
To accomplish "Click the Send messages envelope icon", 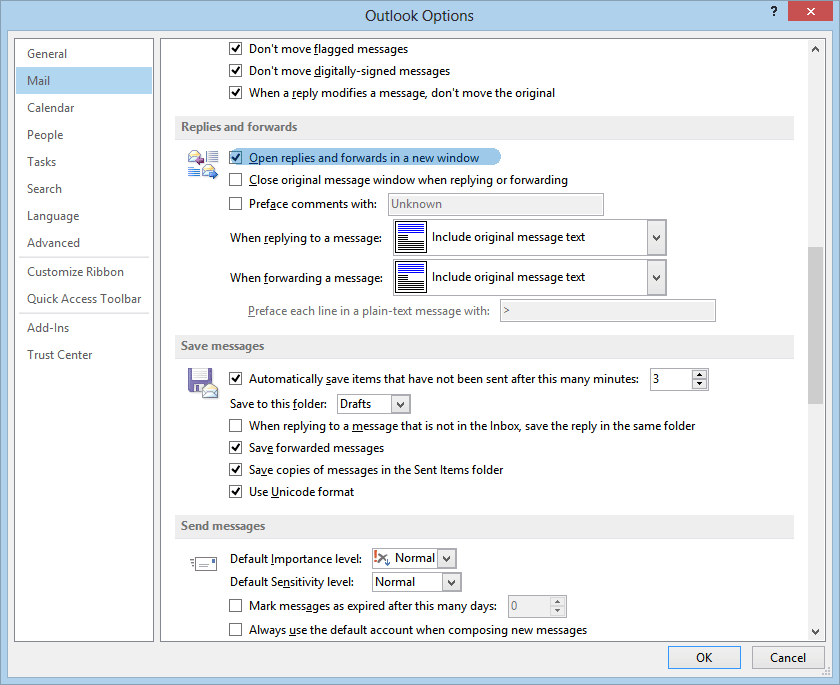I will [x=203, y=562].
